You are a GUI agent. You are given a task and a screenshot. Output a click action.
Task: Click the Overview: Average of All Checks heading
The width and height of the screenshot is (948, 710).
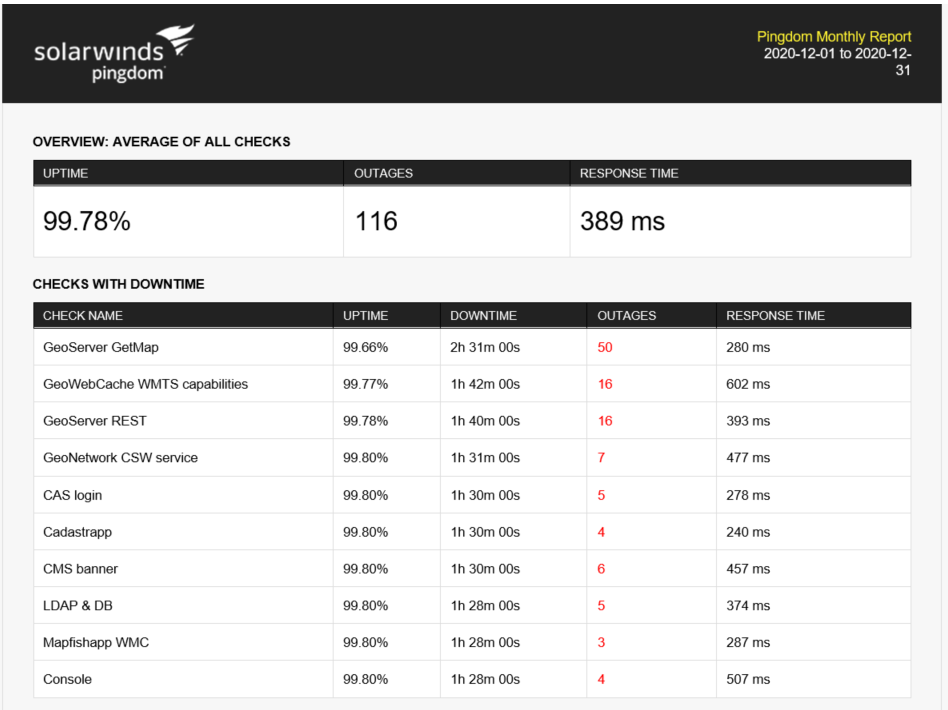point(161,142)
